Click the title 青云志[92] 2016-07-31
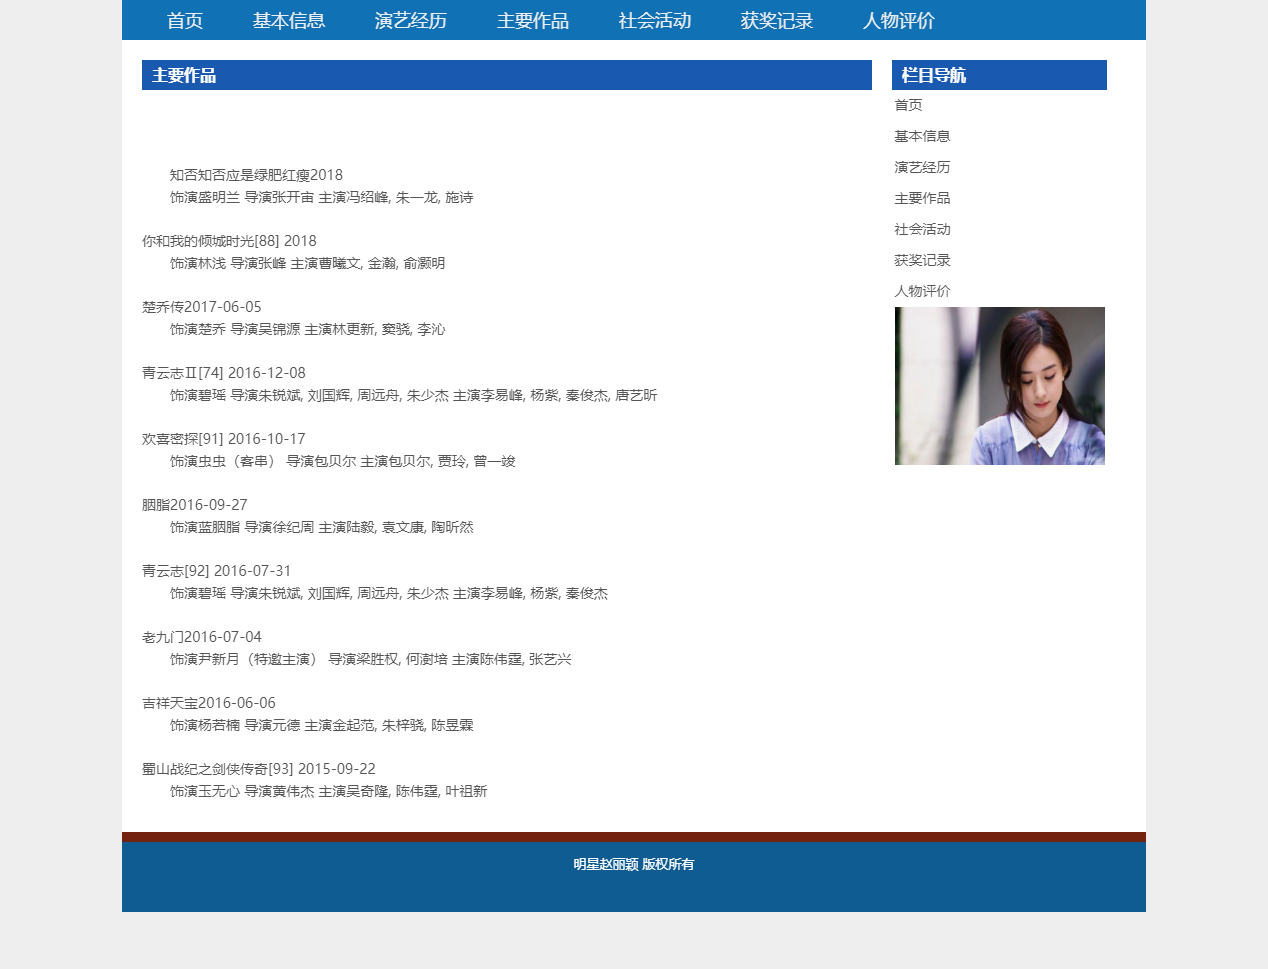1268x969 pixels. (x=217, y=571)
